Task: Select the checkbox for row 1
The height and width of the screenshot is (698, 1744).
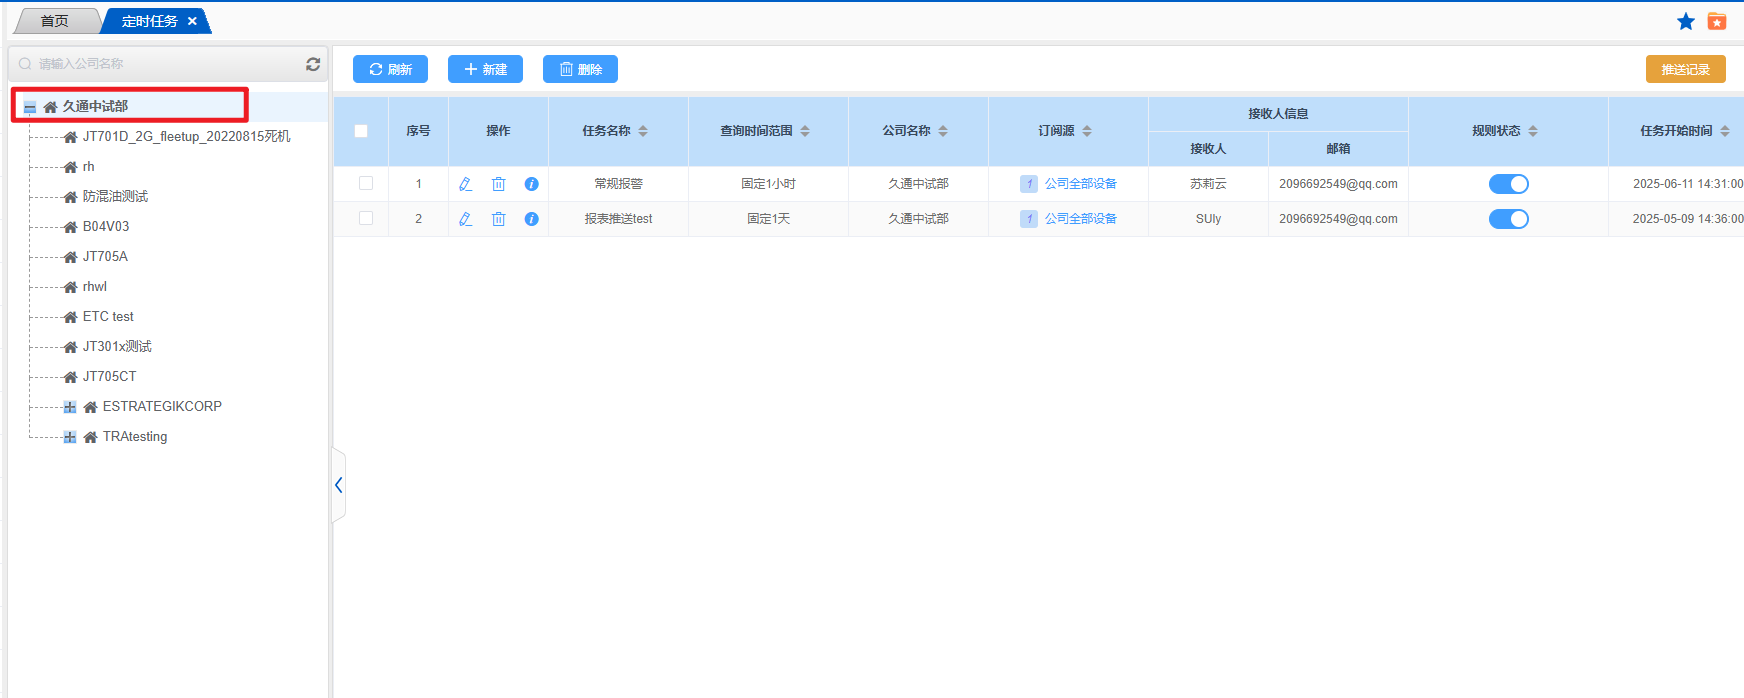Action: (366, 183)
